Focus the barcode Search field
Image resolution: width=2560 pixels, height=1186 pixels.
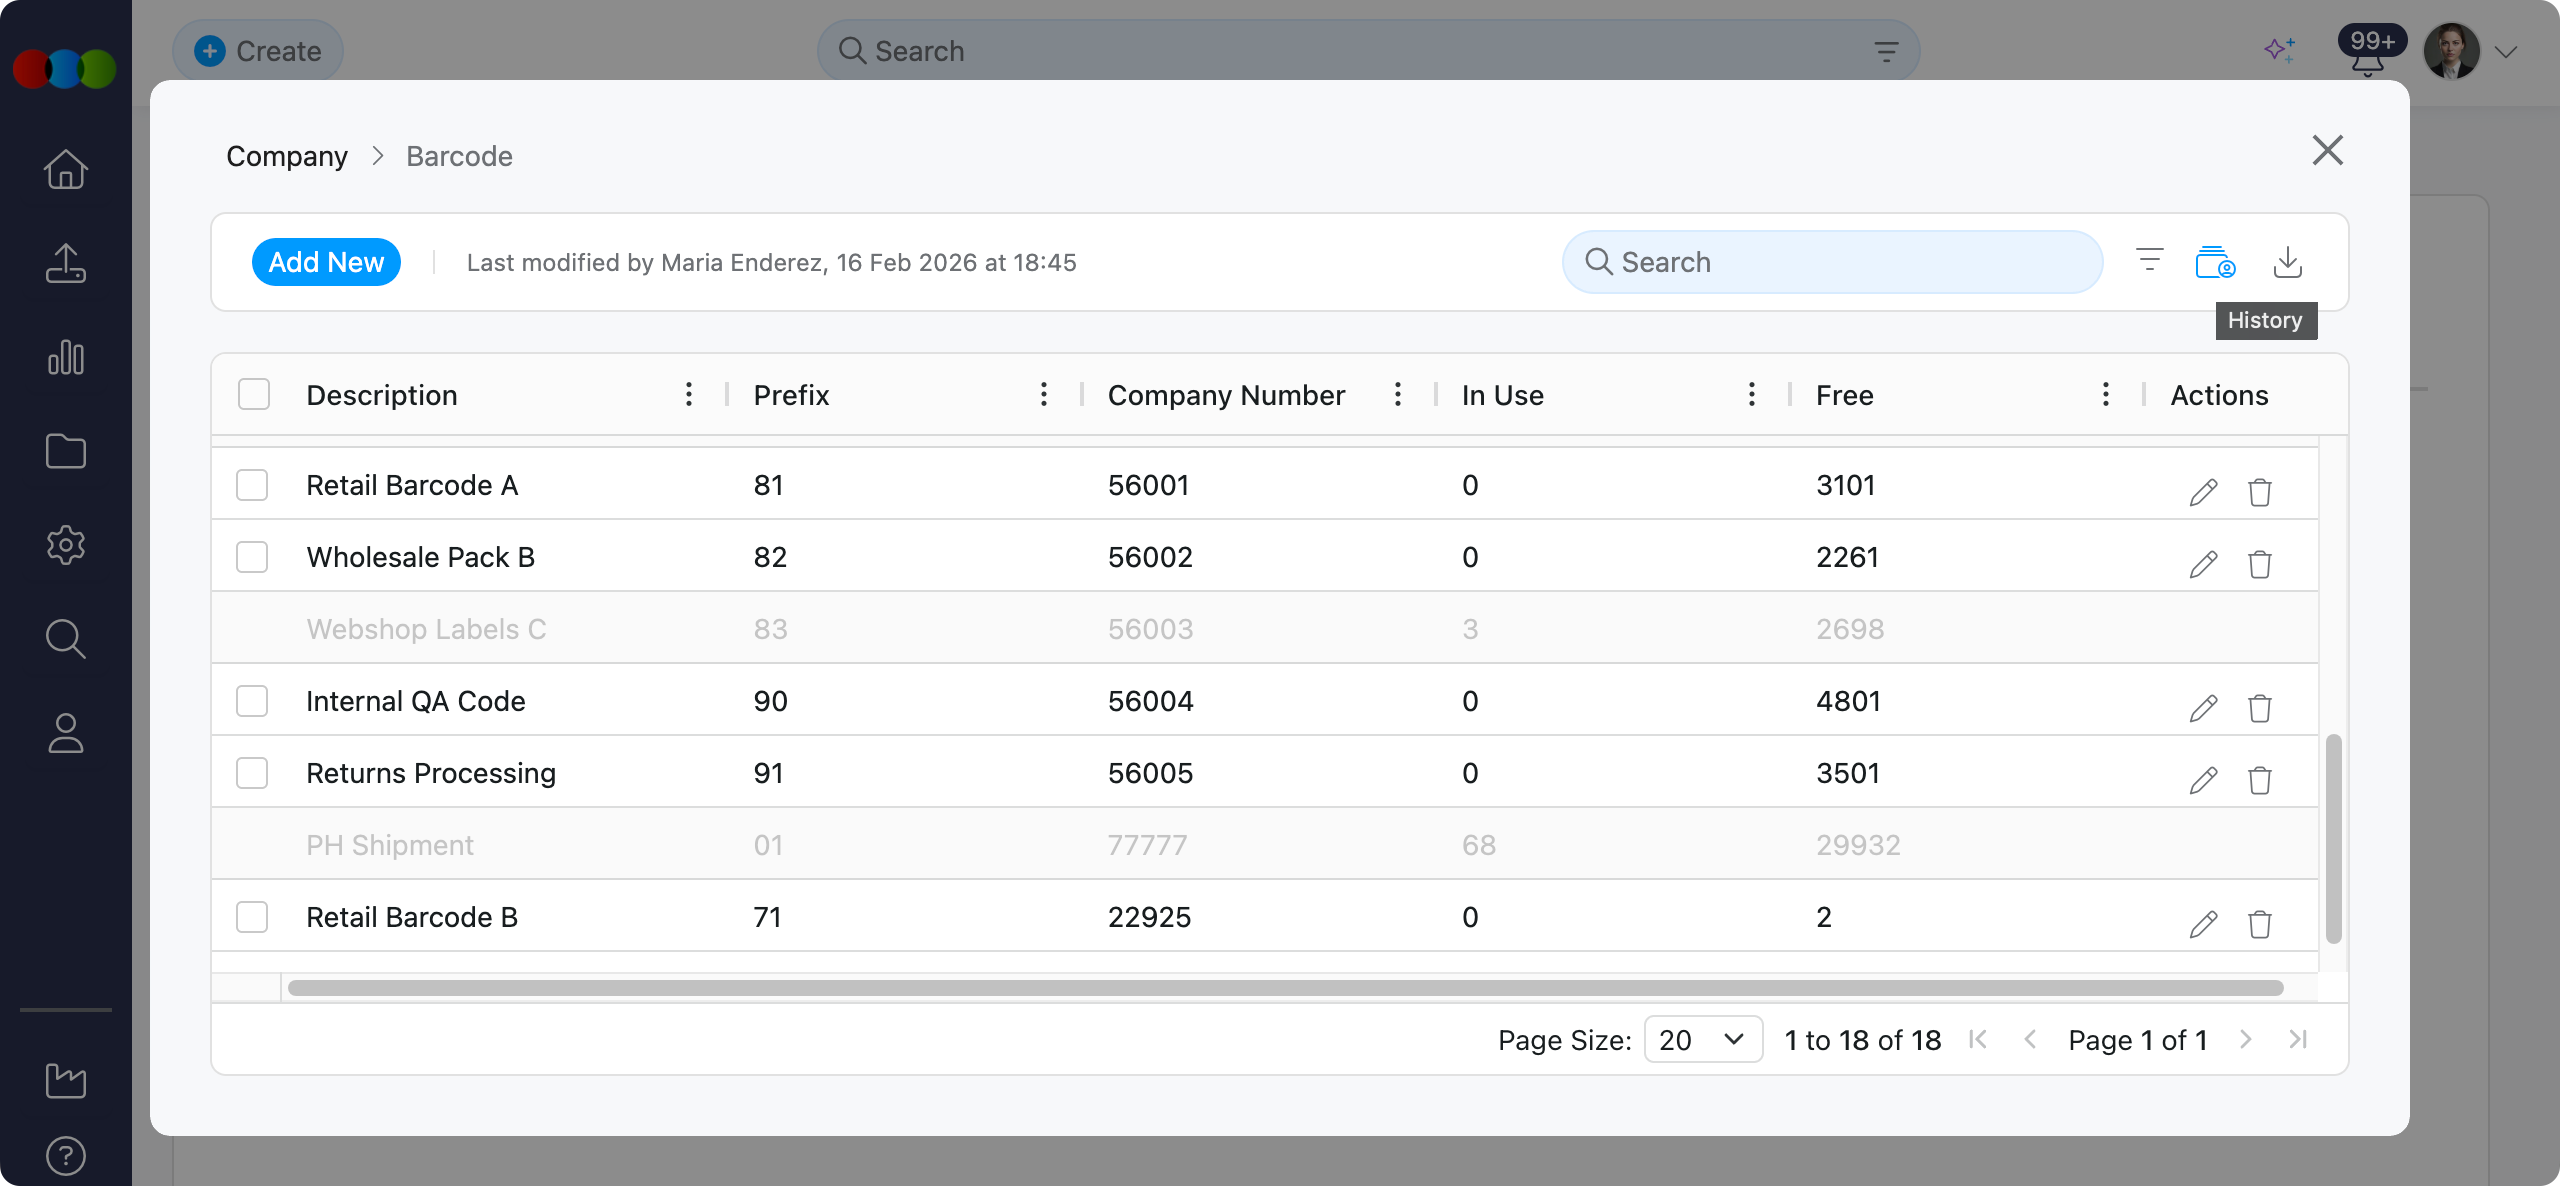click(1832, 262)
